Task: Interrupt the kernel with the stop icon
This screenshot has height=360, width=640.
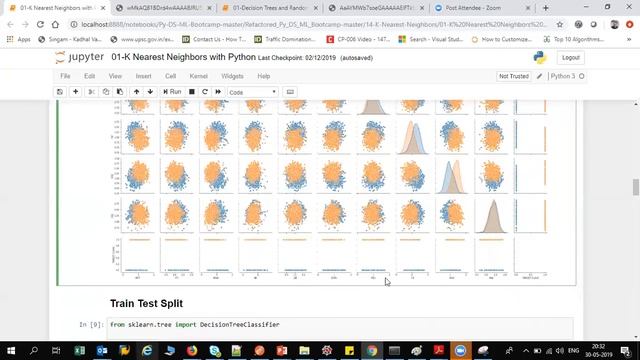Action: (x=191, y=92)
